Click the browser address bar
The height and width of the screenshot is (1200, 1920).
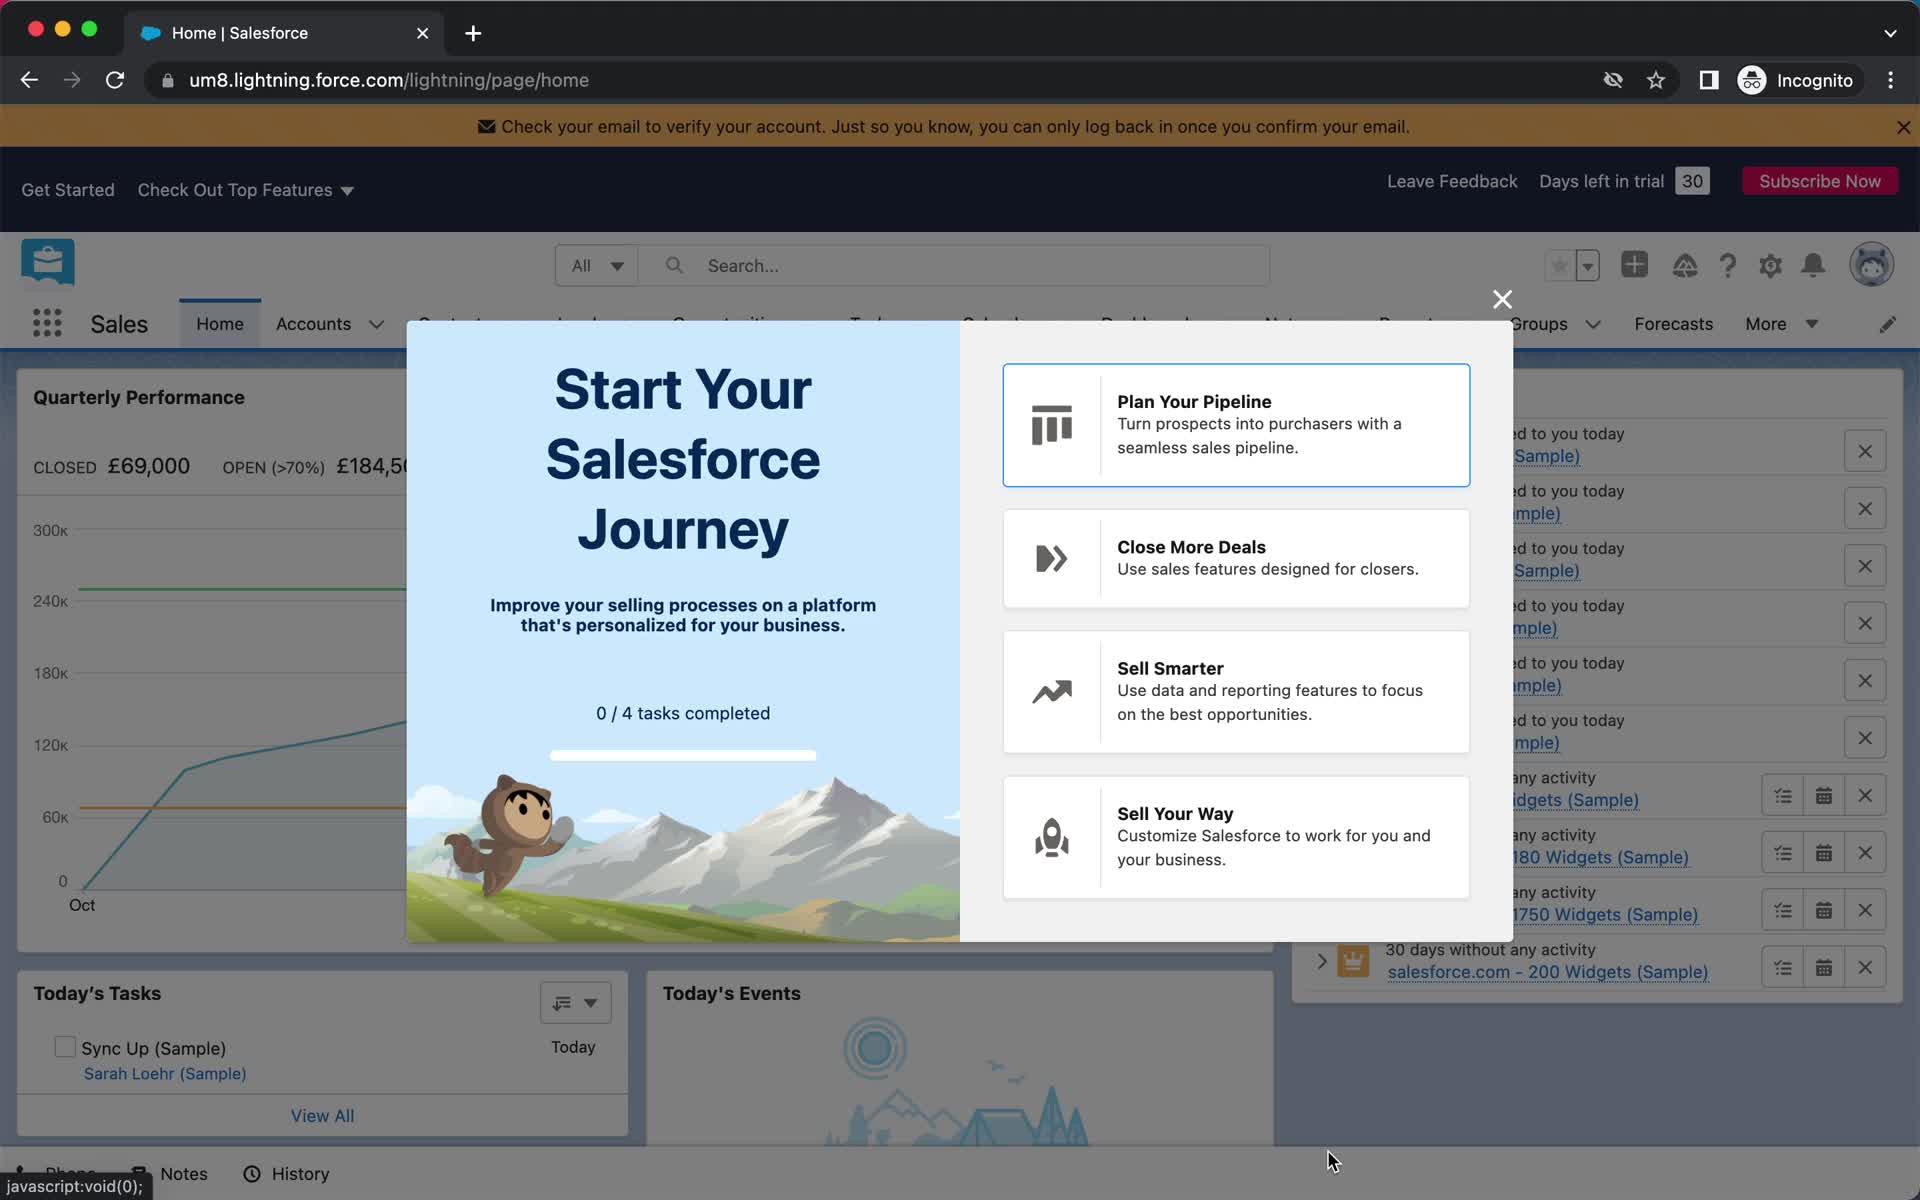pos(880,80)
